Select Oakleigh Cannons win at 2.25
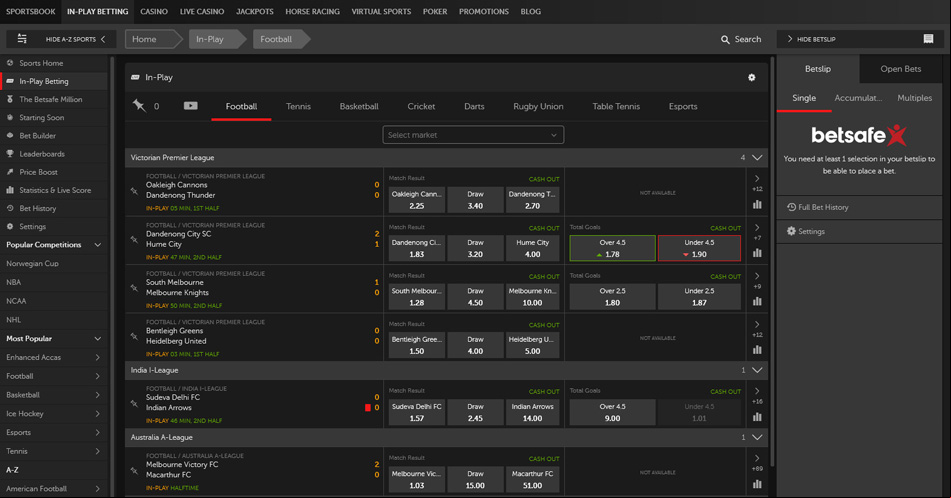951x498 pixels. point(417,200)
